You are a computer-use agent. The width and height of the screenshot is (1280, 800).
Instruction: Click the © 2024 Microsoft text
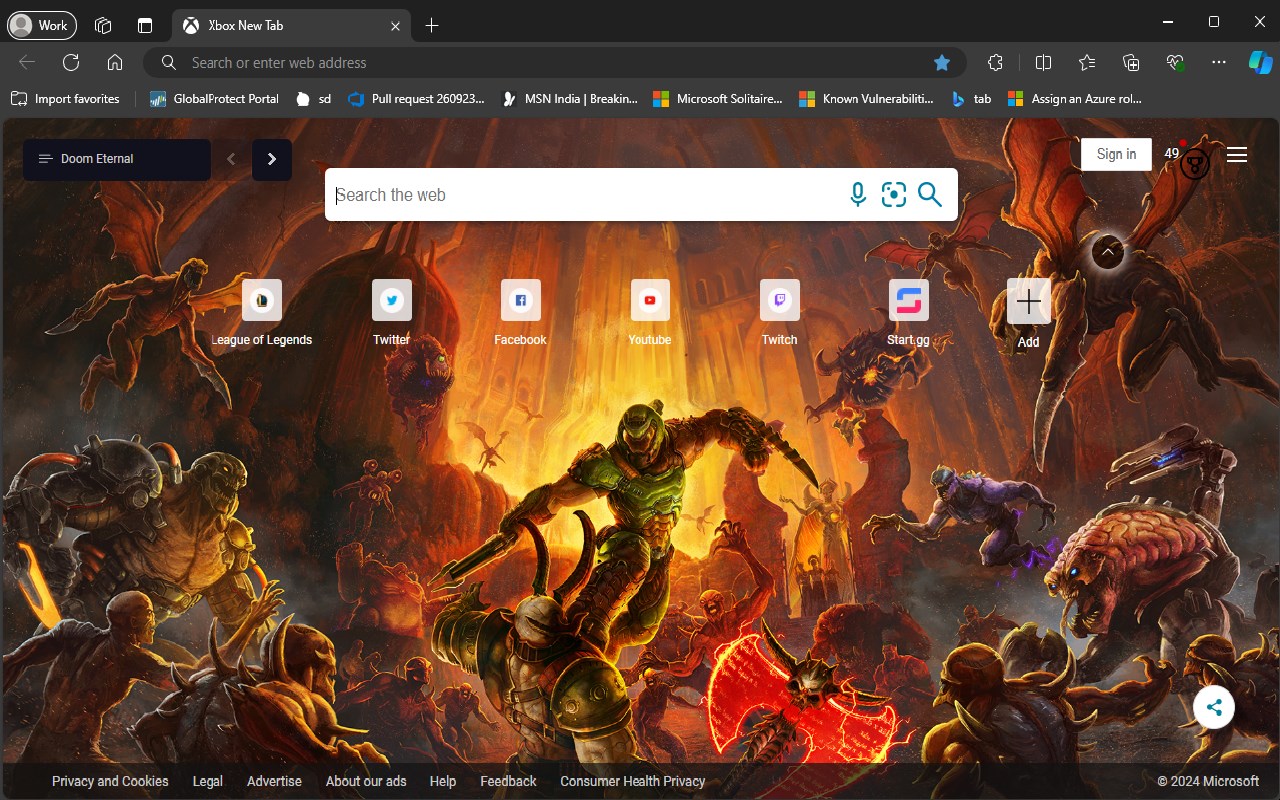pyautogui.click(x=1208, y=781)
